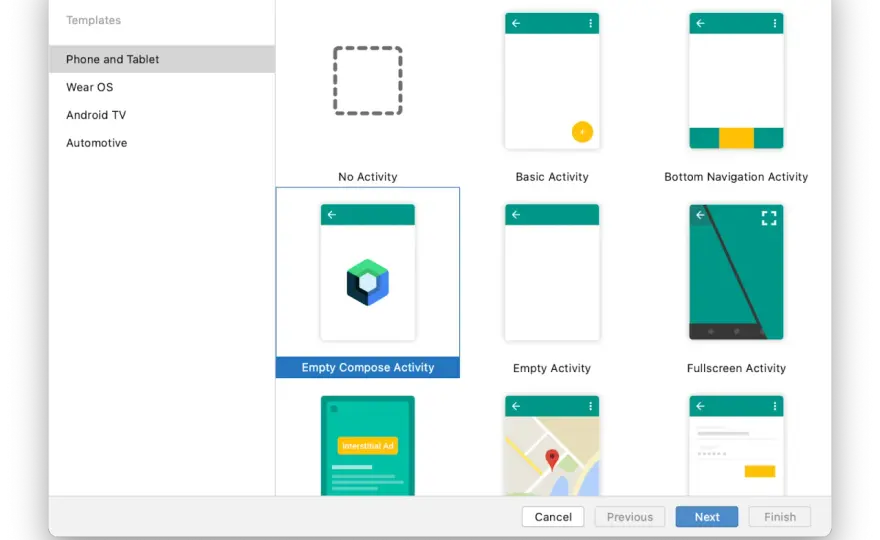Click the red map pin icon
Viewport: 880px width, 540px height.
552,459
